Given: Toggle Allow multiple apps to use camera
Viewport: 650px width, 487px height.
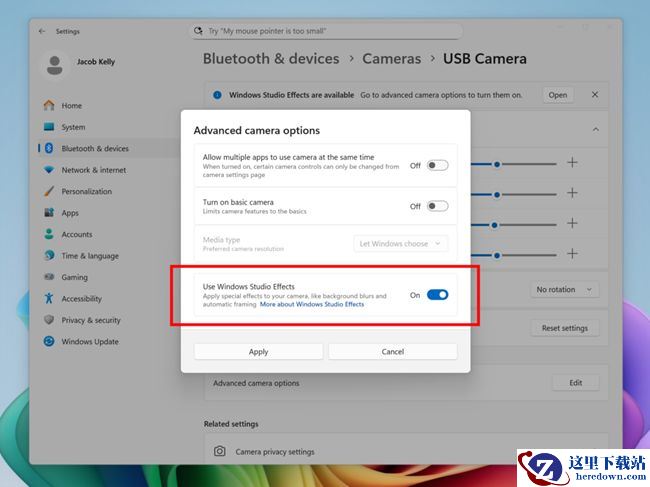Looking at the screenshot, I should tap(438, 165).
